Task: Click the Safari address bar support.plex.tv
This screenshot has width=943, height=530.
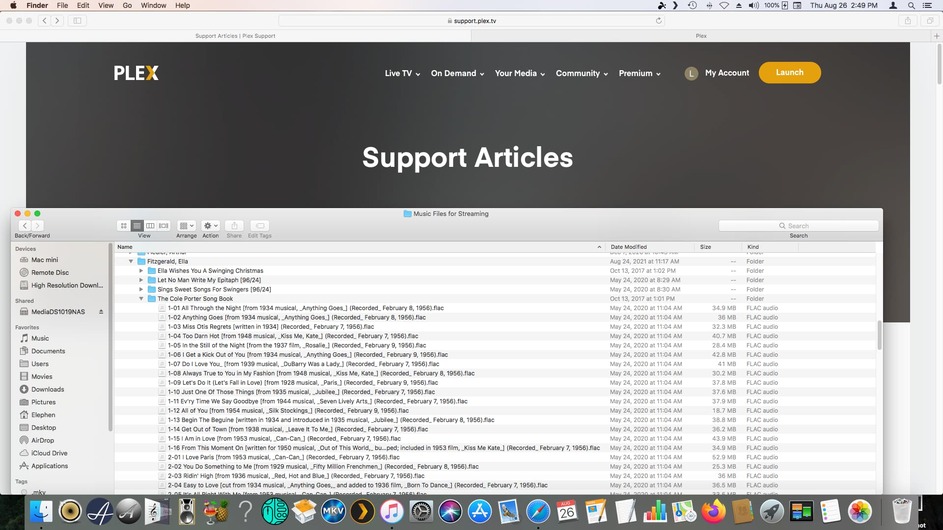Action: [471, 20]
